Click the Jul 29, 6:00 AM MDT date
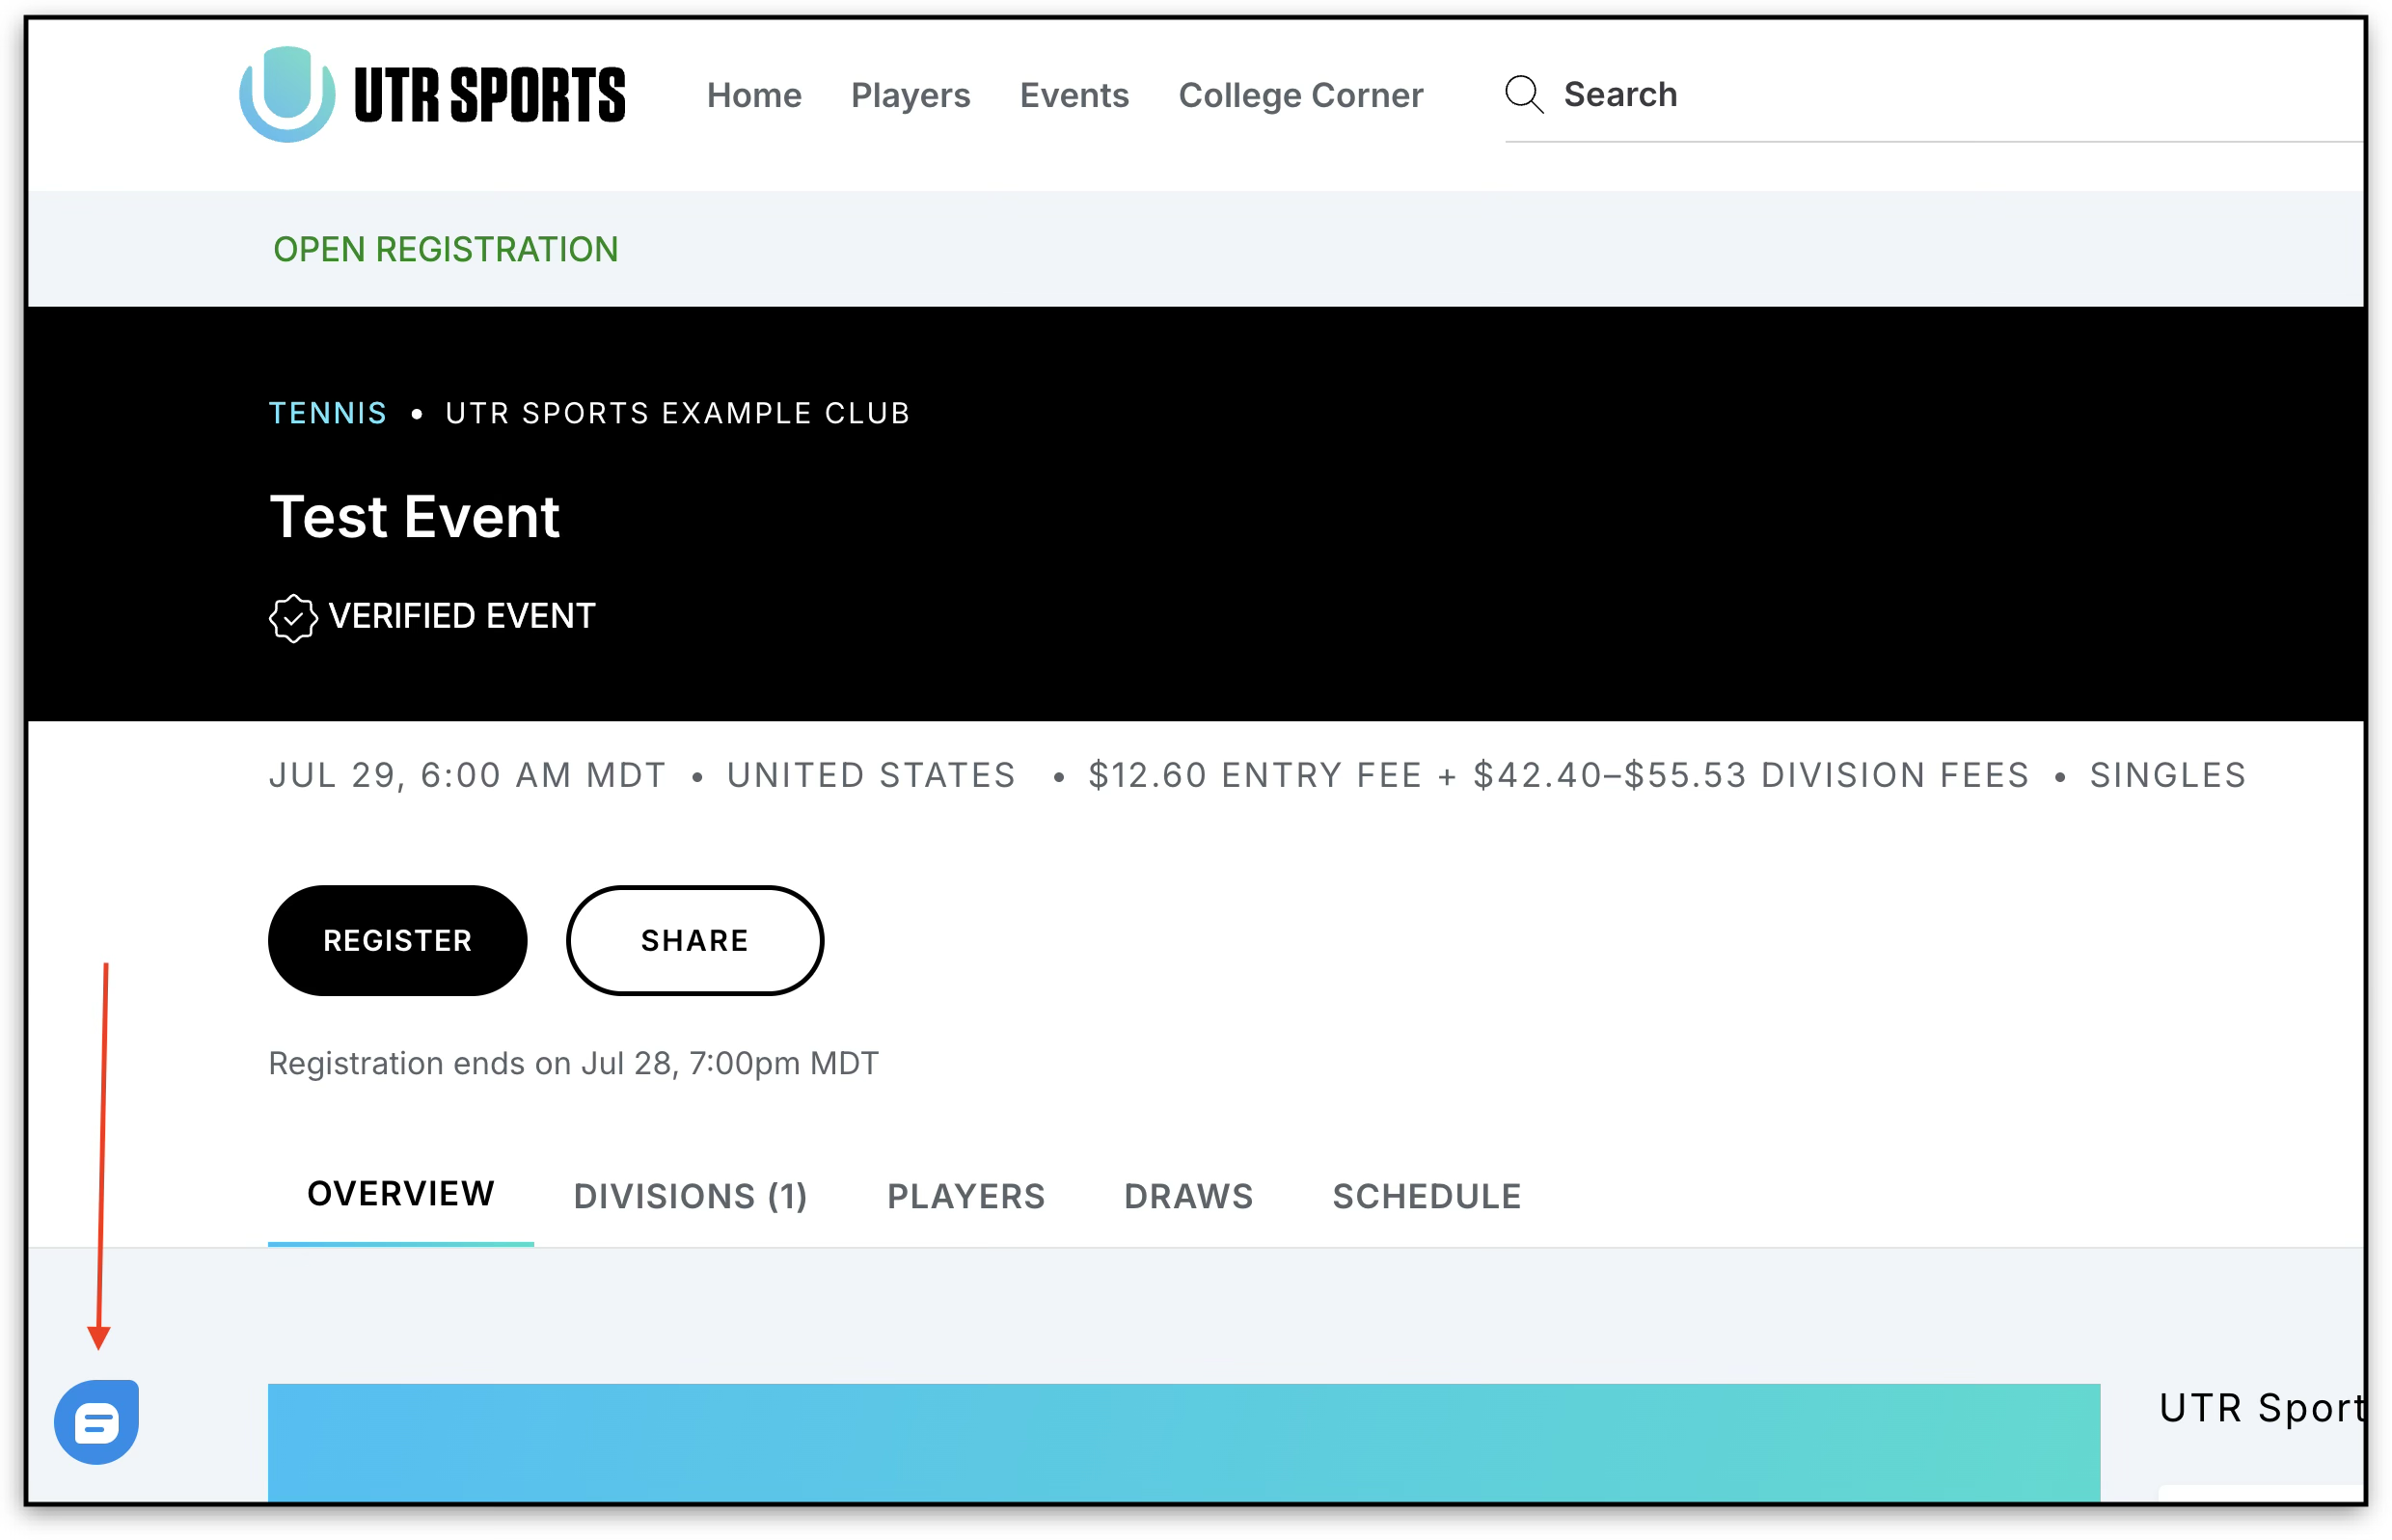The image size is (2392, 1540). click(x=467, y=775)
